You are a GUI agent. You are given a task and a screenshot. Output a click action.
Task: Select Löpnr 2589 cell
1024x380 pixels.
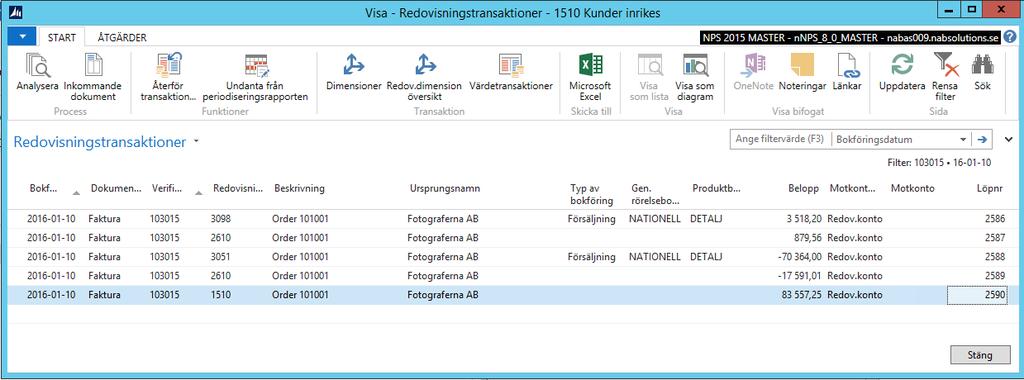tap(995, 276)
